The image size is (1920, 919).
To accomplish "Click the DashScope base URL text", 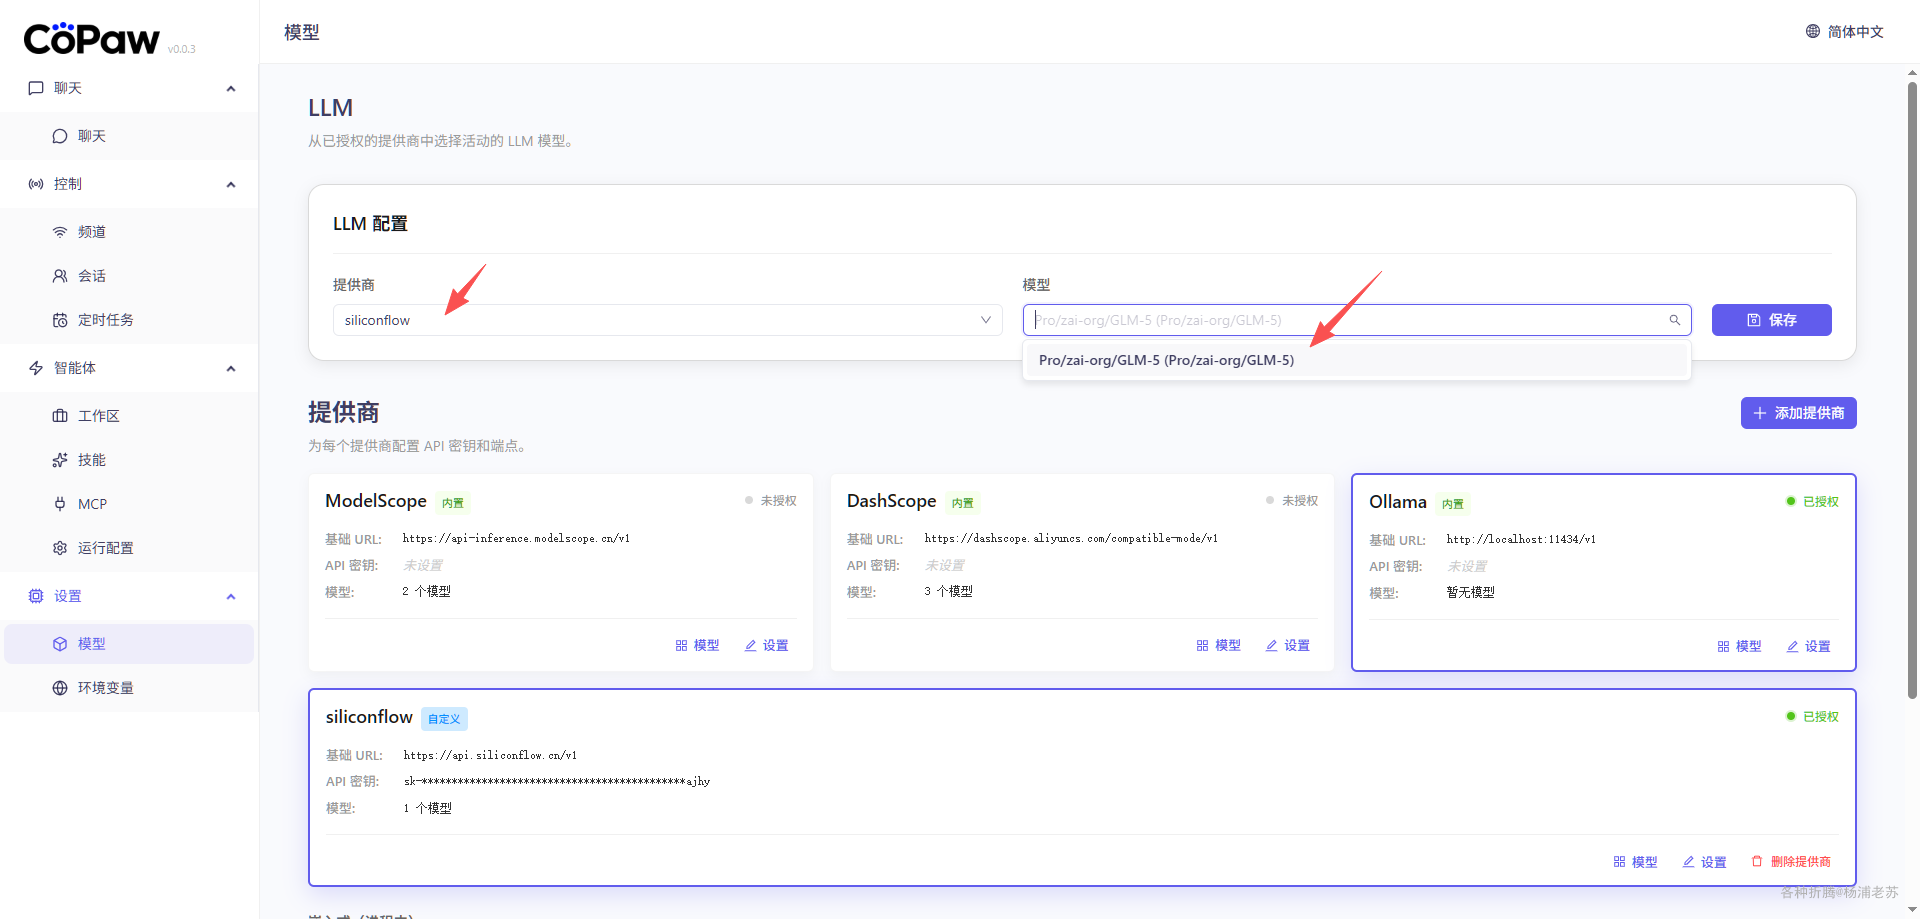I will click(1071, 538).
